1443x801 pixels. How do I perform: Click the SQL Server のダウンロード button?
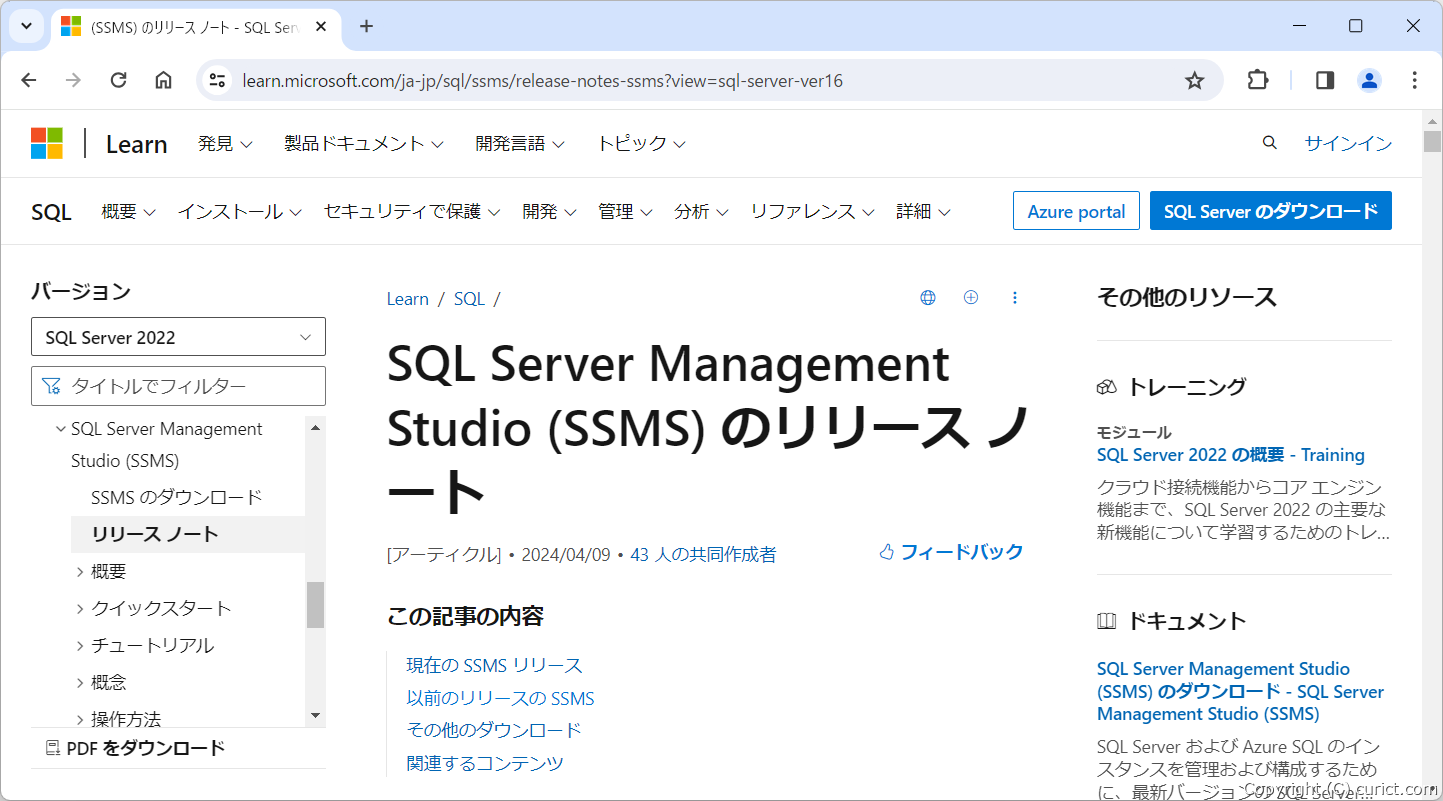tap(1270, 211)
